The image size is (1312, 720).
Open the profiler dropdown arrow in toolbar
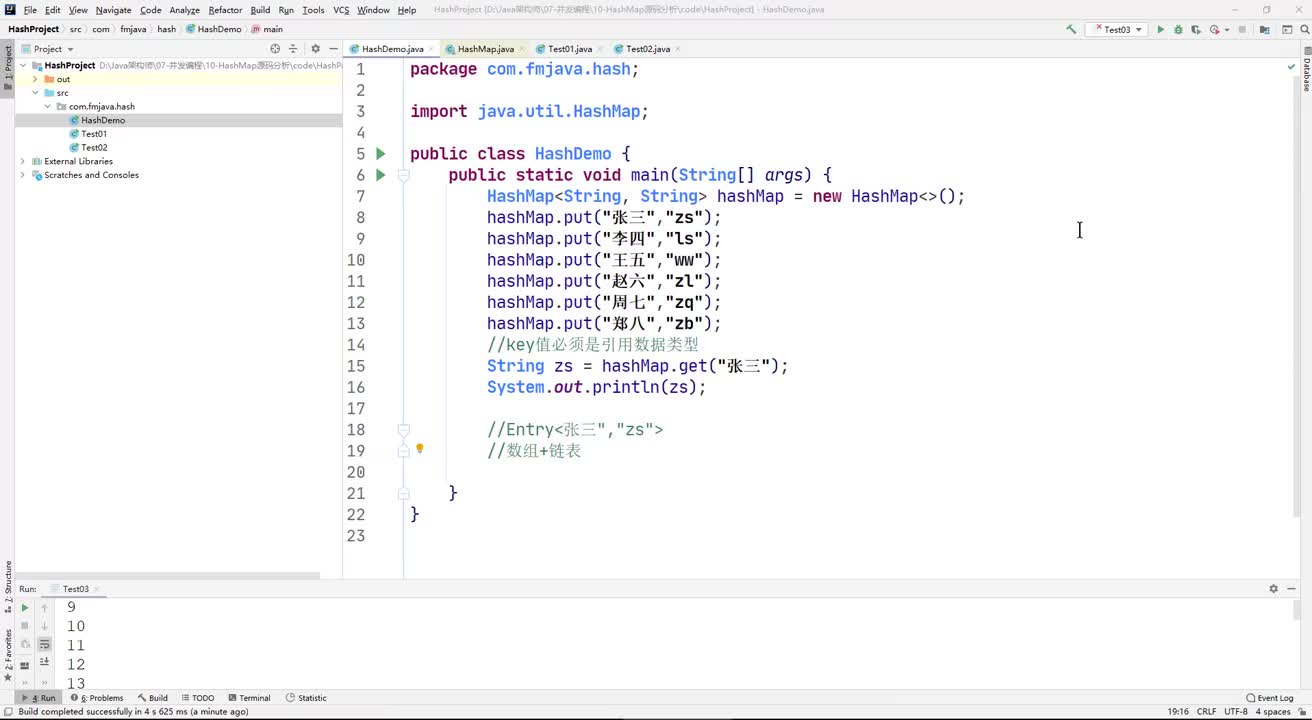[x=1226, y=30]
